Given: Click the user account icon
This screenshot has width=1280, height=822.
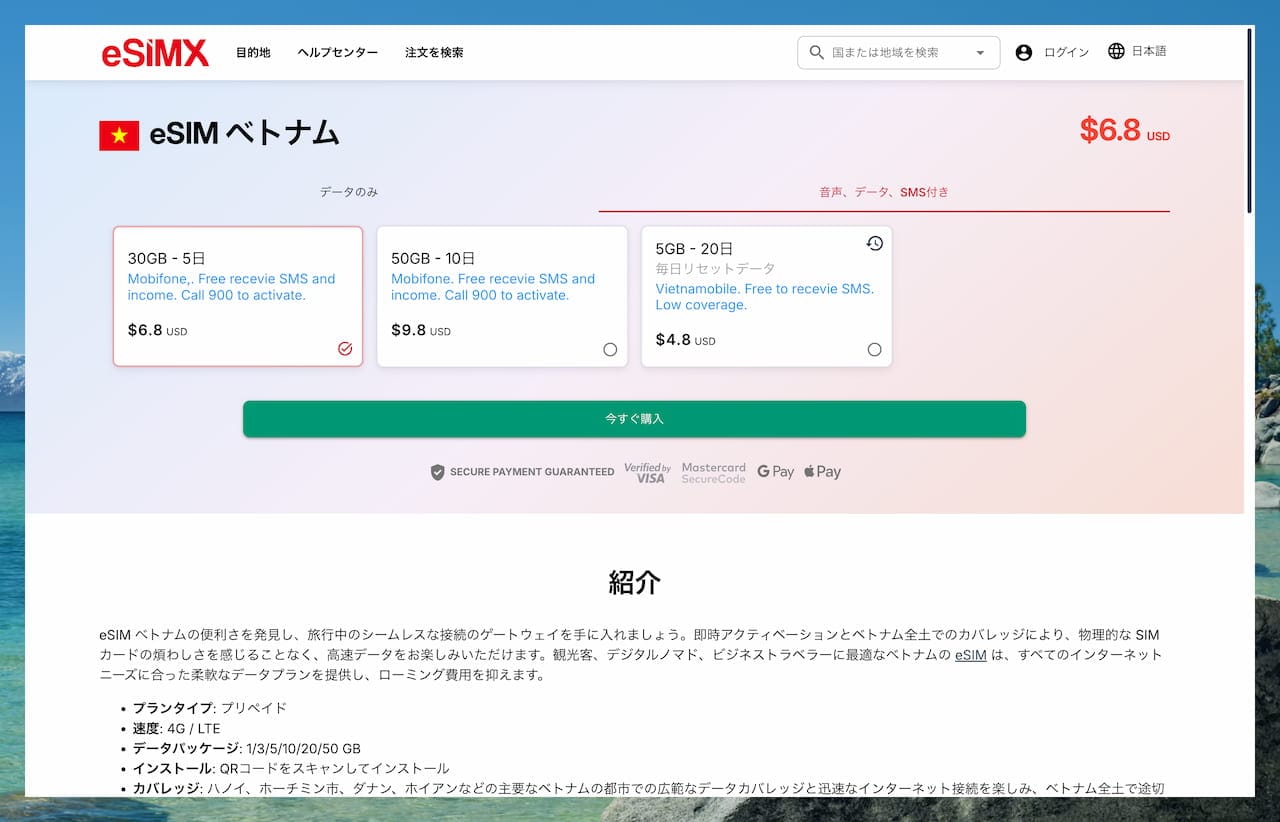Looking at the screenshot, I should click(1023, 53).
